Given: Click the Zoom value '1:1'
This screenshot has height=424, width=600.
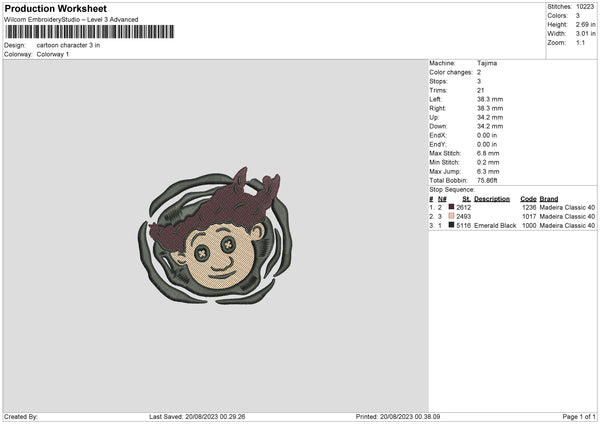Looking at the screenshot, I should pyautogui.click(x=580, y=43).
